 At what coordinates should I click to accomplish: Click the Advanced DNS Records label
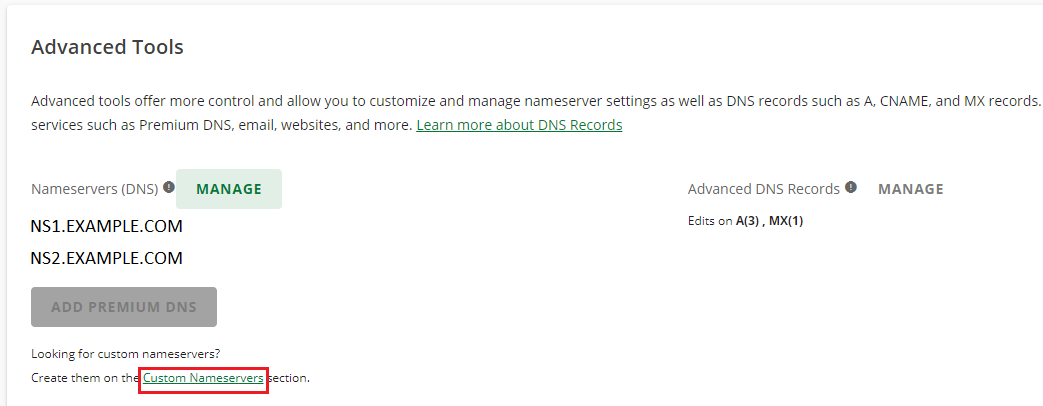763,189
